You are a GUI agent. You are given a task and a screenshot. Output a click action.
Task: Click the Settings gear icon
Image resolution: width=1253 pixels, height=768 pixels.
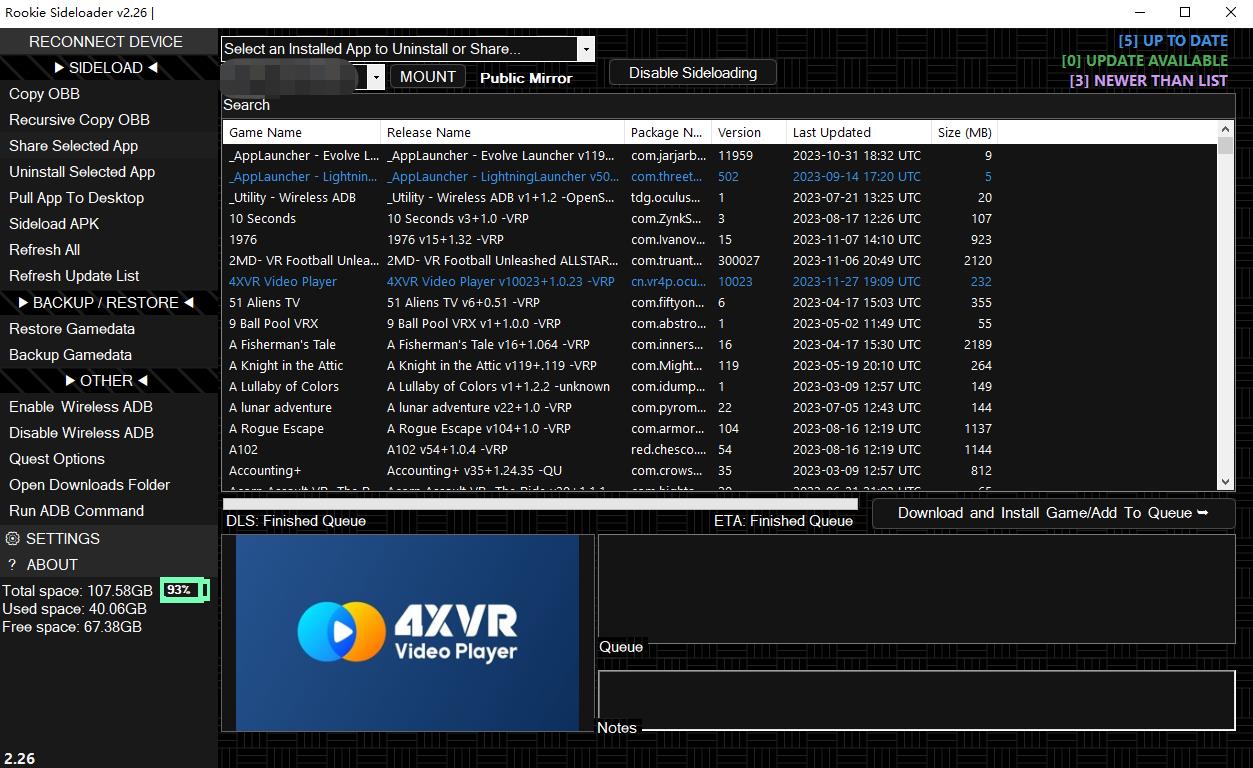tap(12, 538)
